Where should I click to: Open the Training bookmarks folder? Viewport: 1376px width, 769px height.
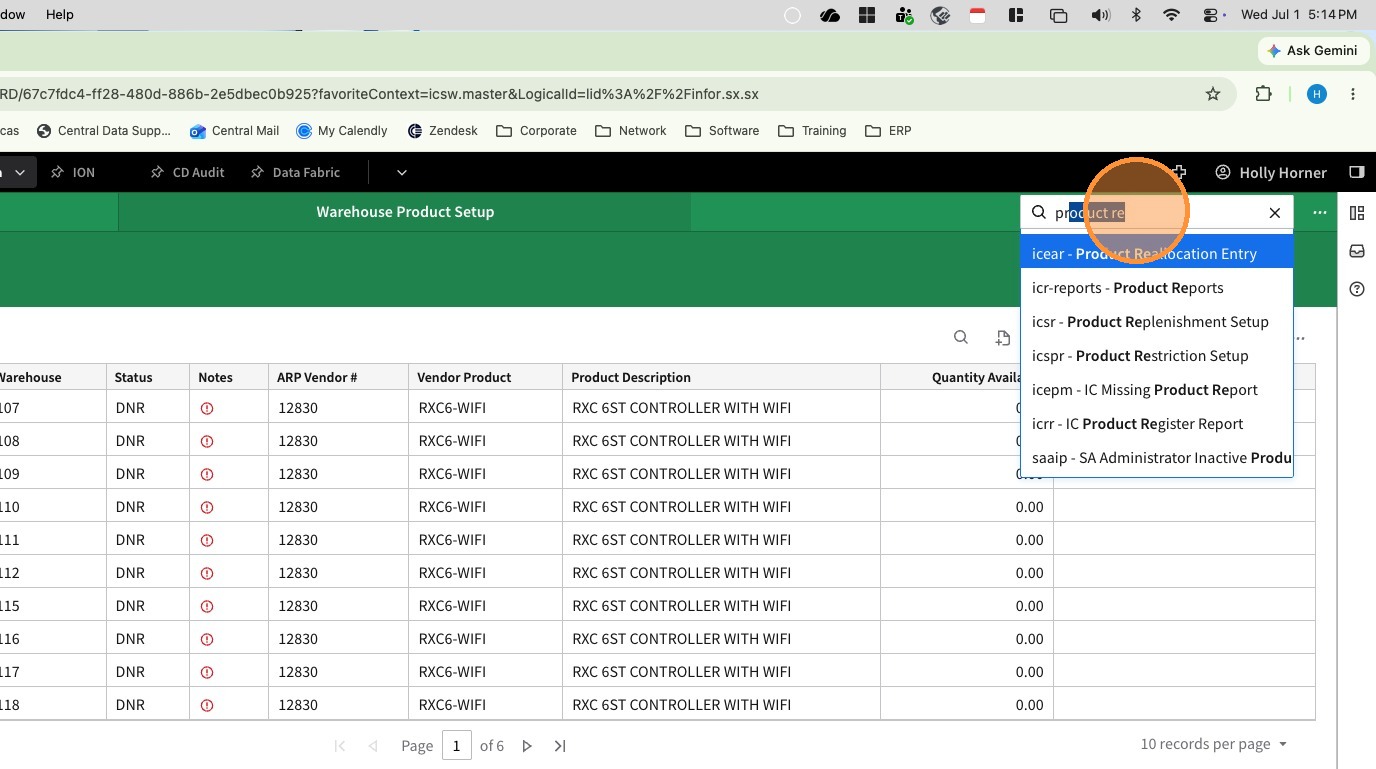pyautogui.click(x=812, y=131)
